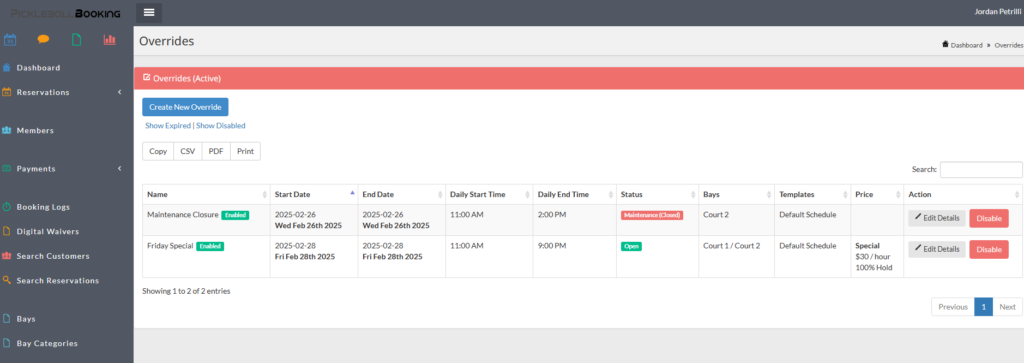Click Create New Override button
The image size is (1024, 363).
pos(185,107)
